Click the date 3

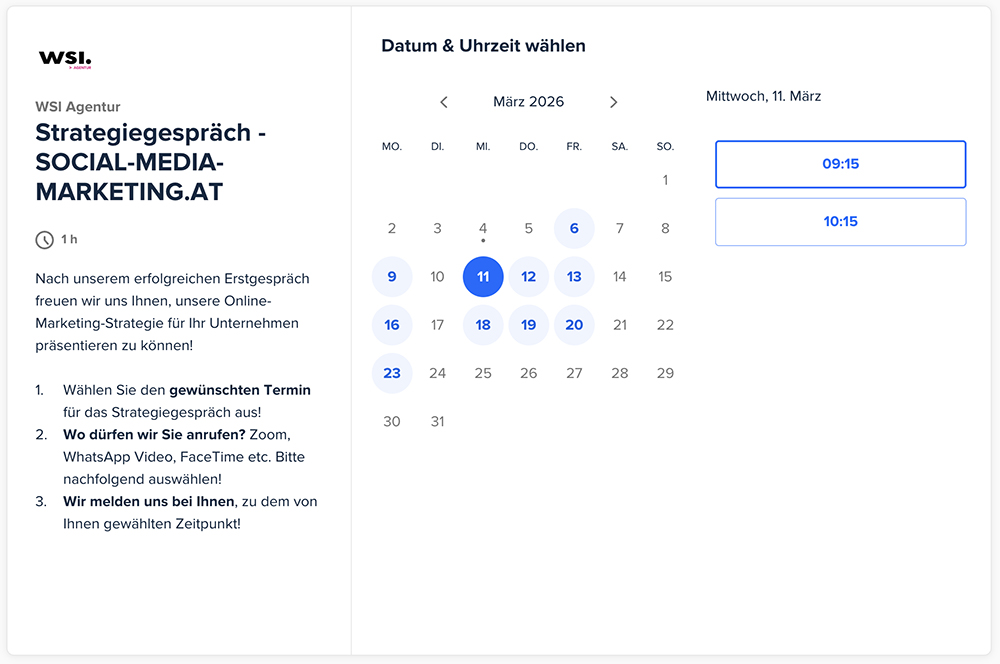tap(438, 228)
